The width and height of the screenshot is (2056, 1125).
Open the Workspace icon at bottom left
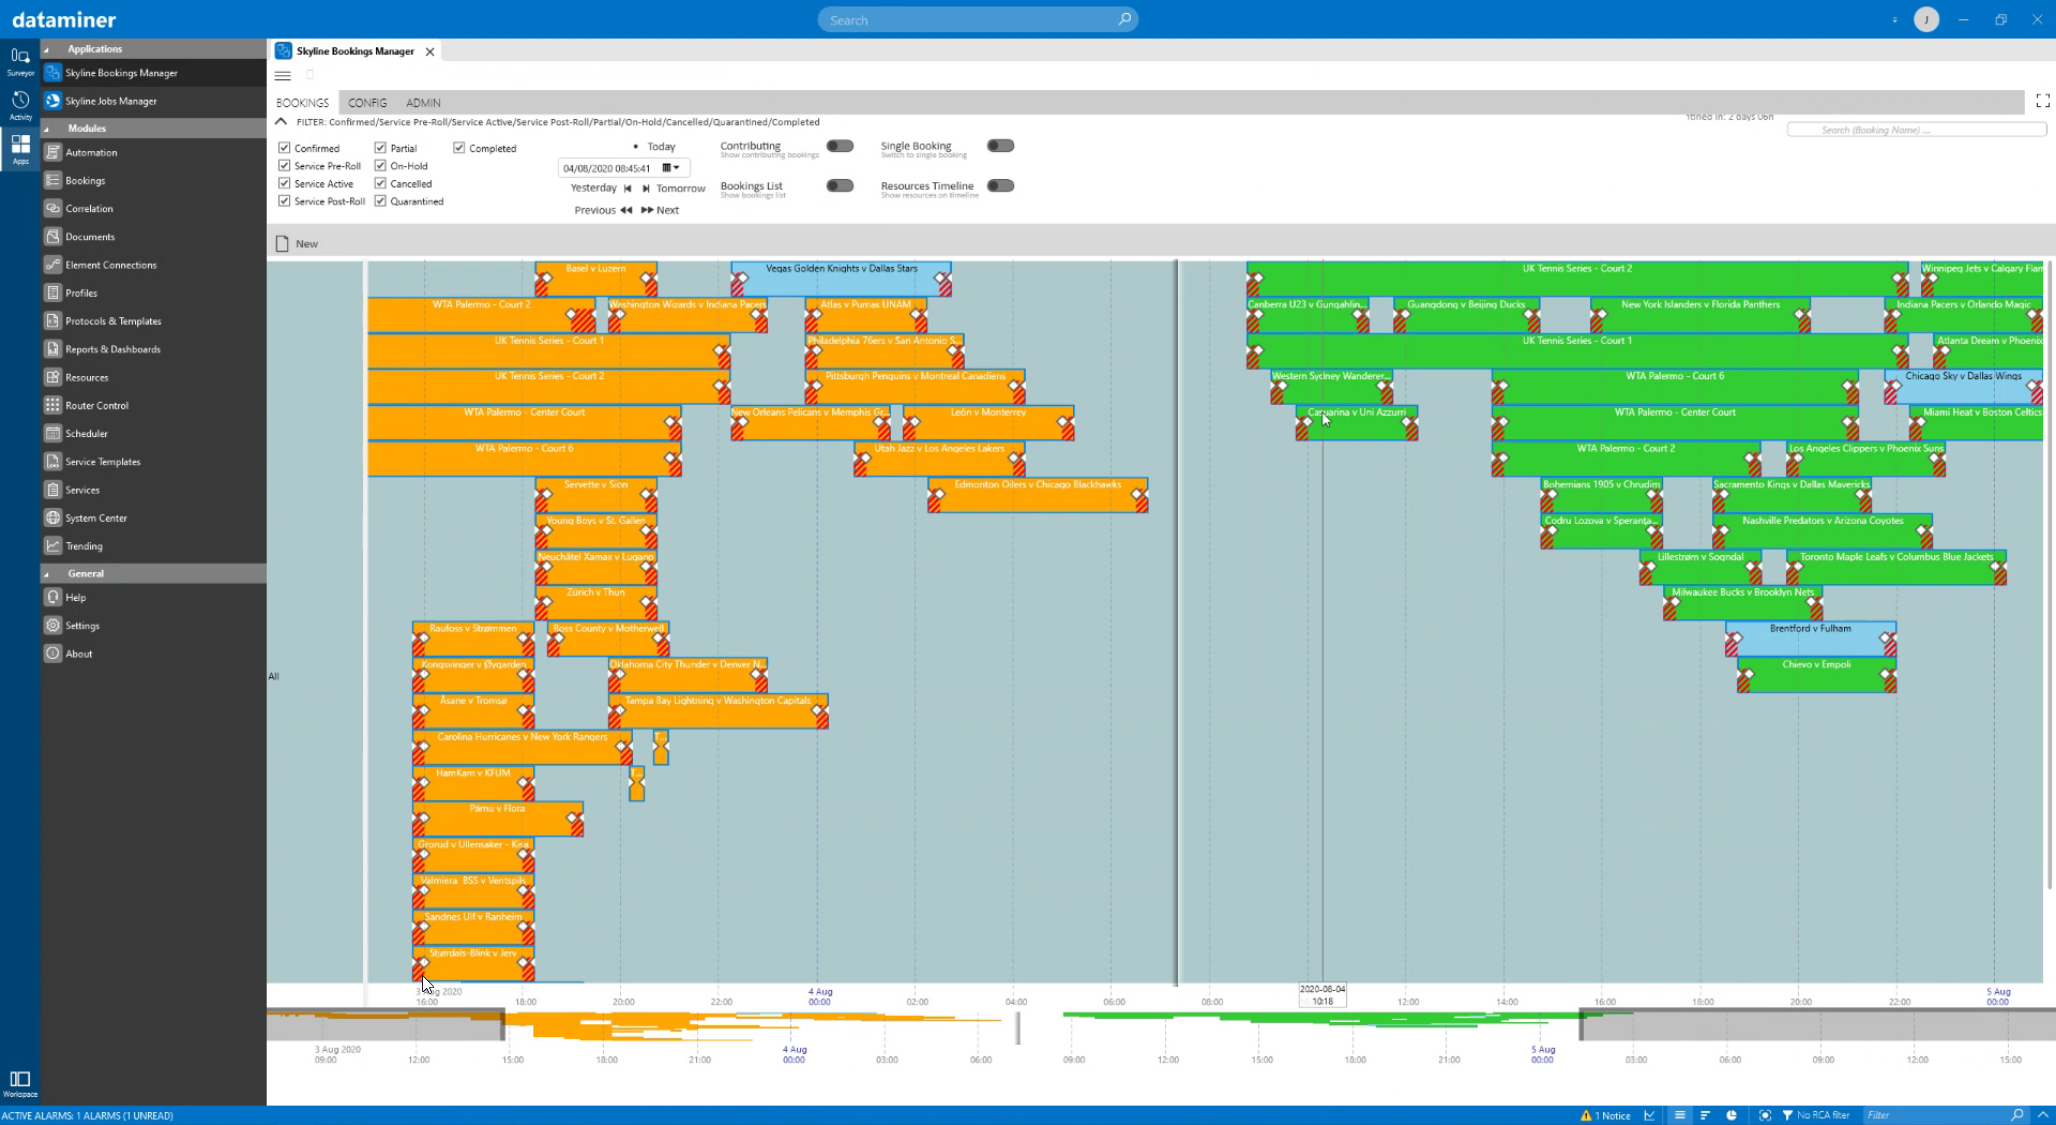(x=20, y=1083)
